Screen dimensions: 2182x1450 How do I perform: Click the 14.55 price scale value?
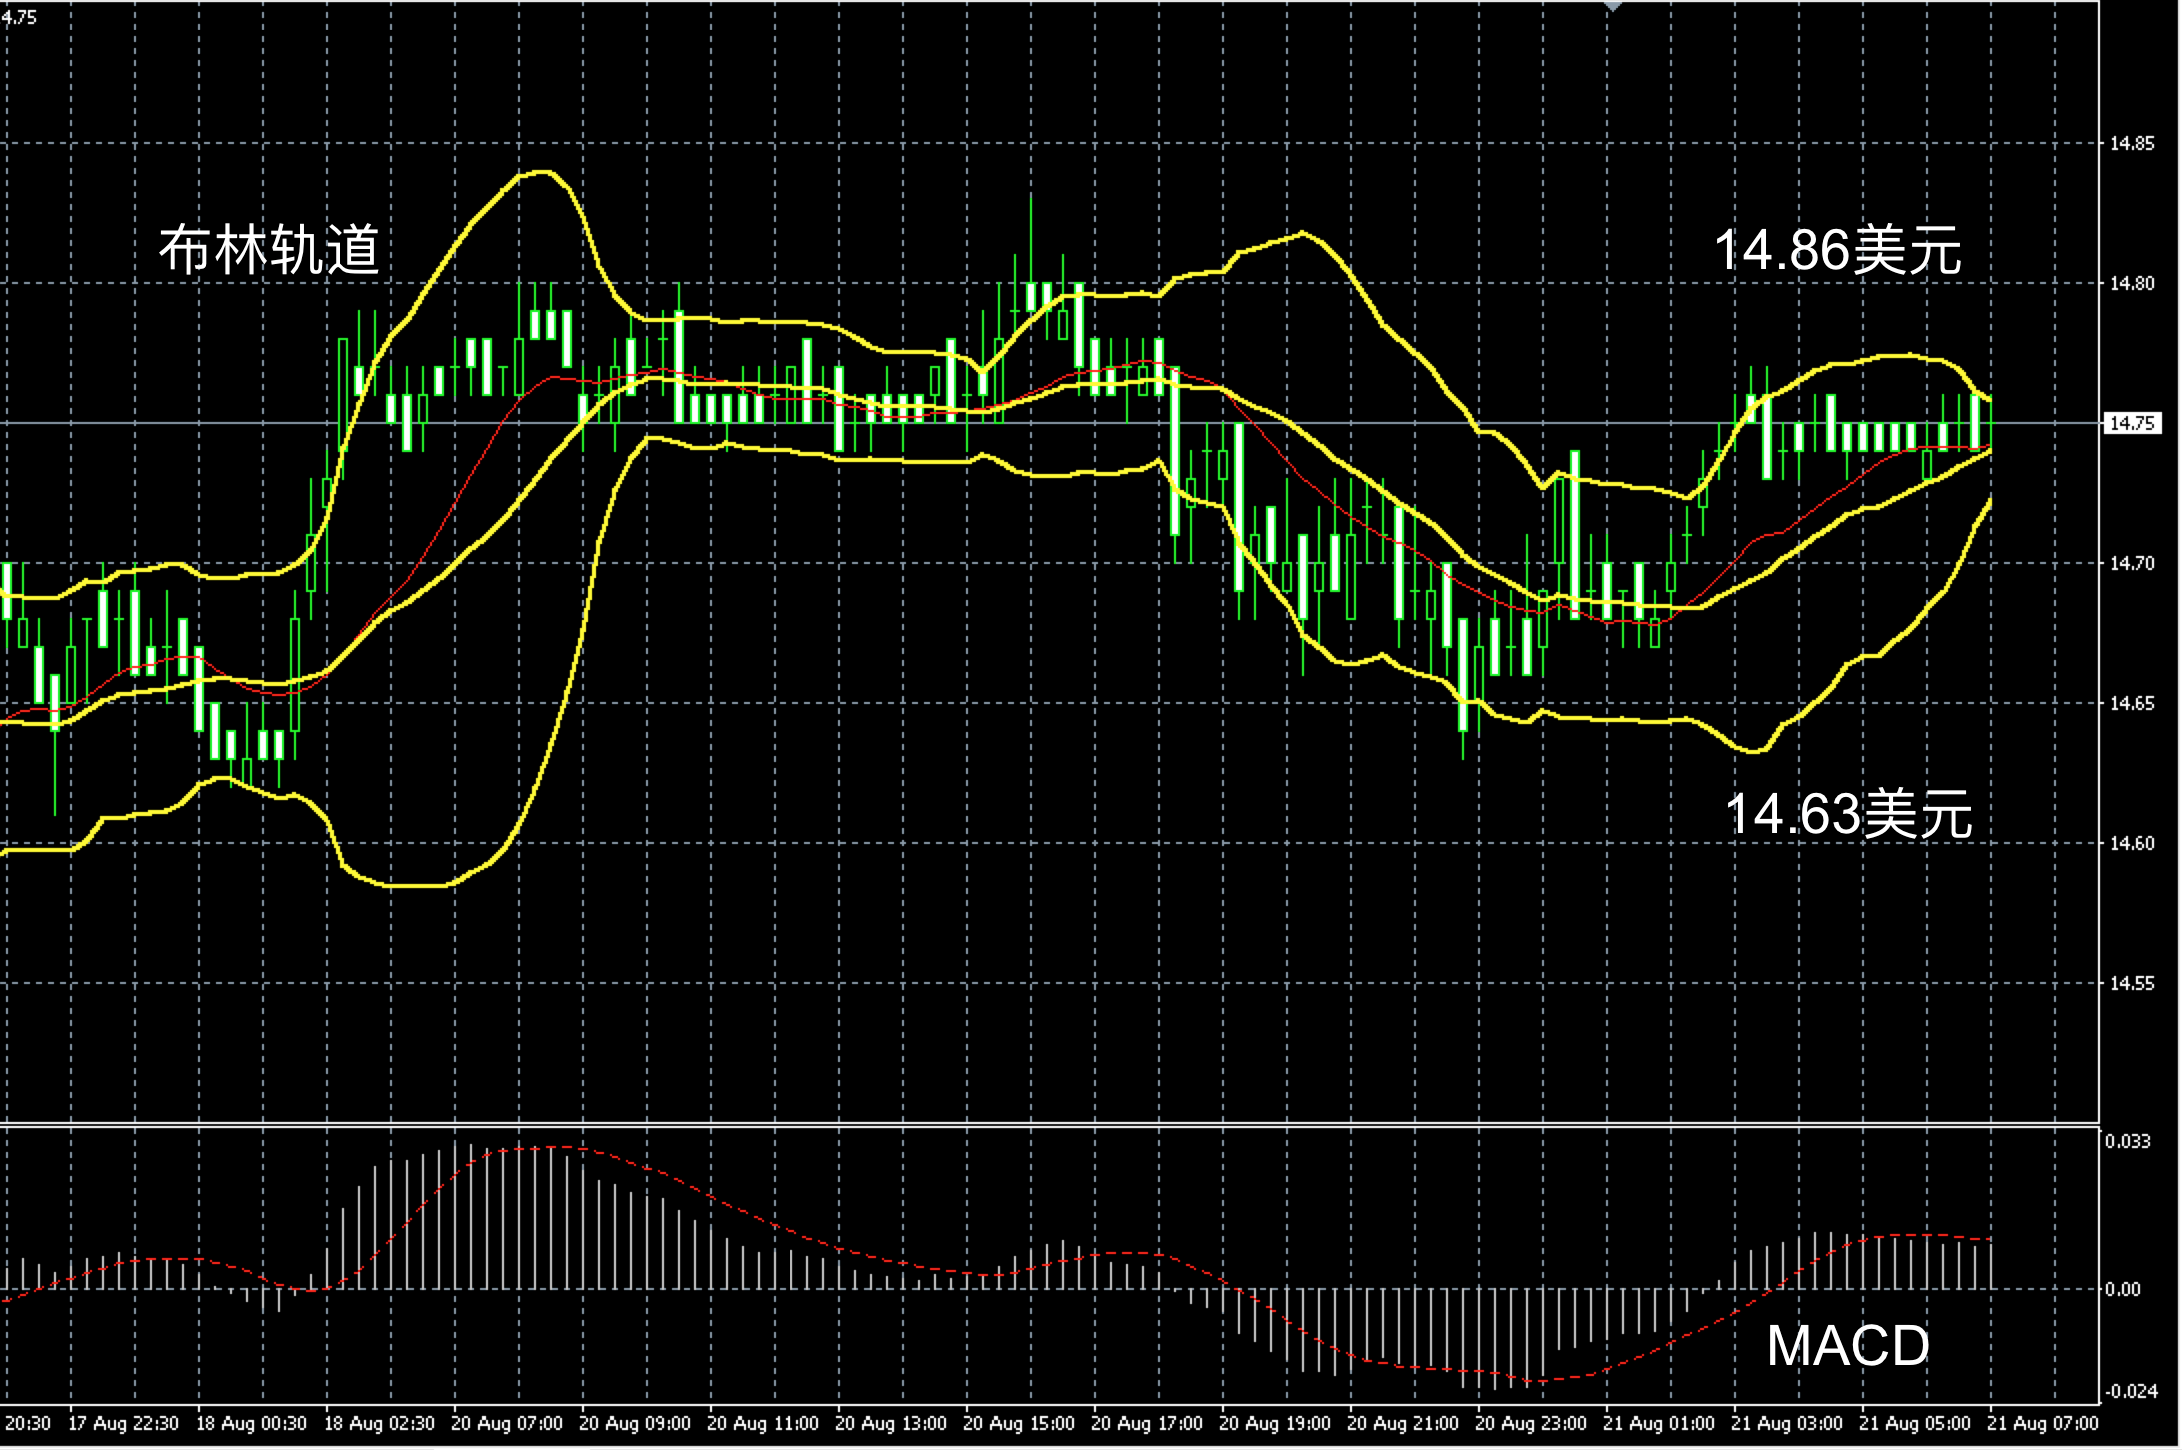tap(2132, 984)
